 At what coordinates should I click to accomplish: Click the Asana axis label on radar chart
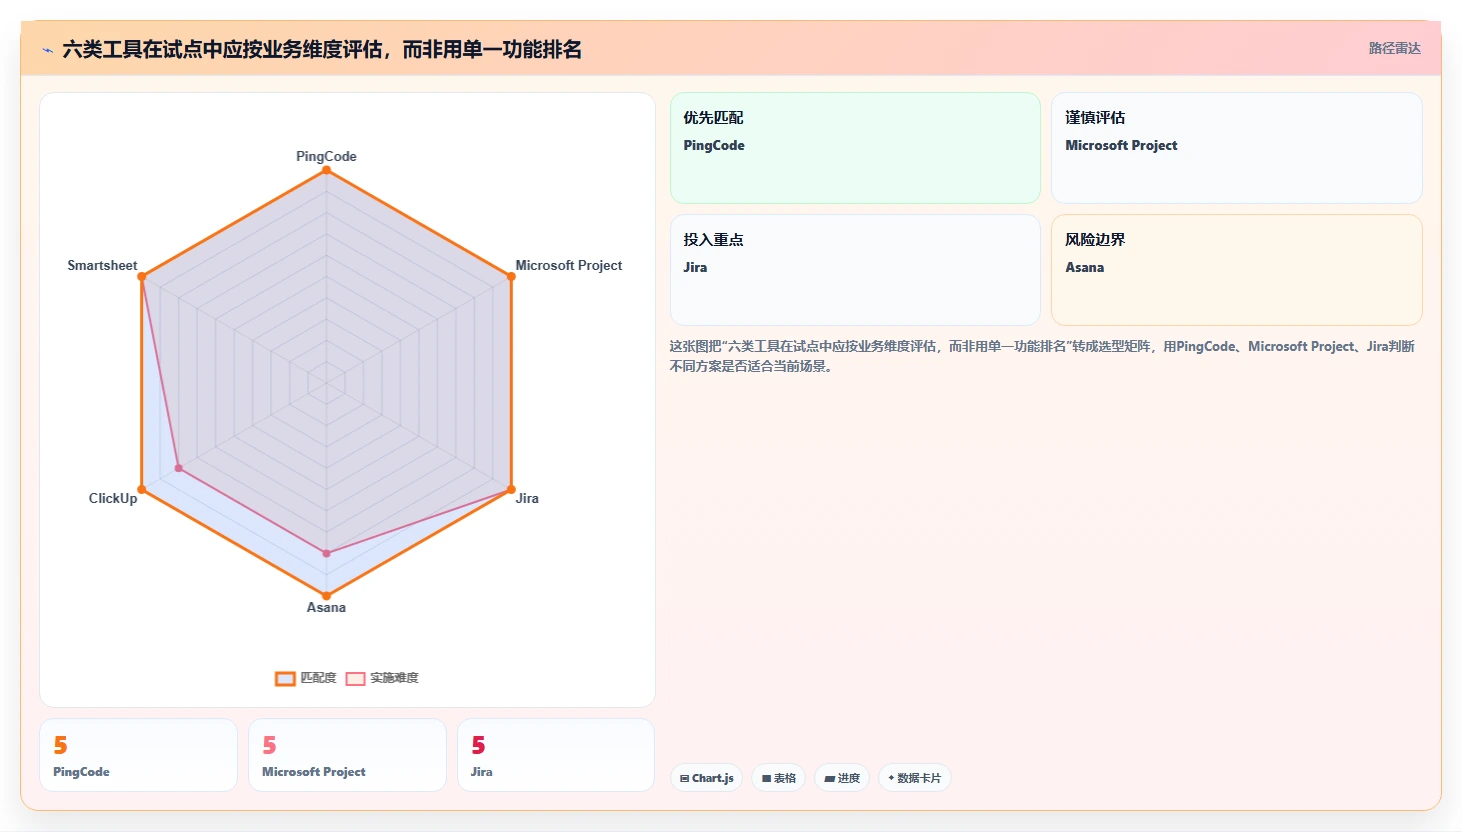[326, 607]
